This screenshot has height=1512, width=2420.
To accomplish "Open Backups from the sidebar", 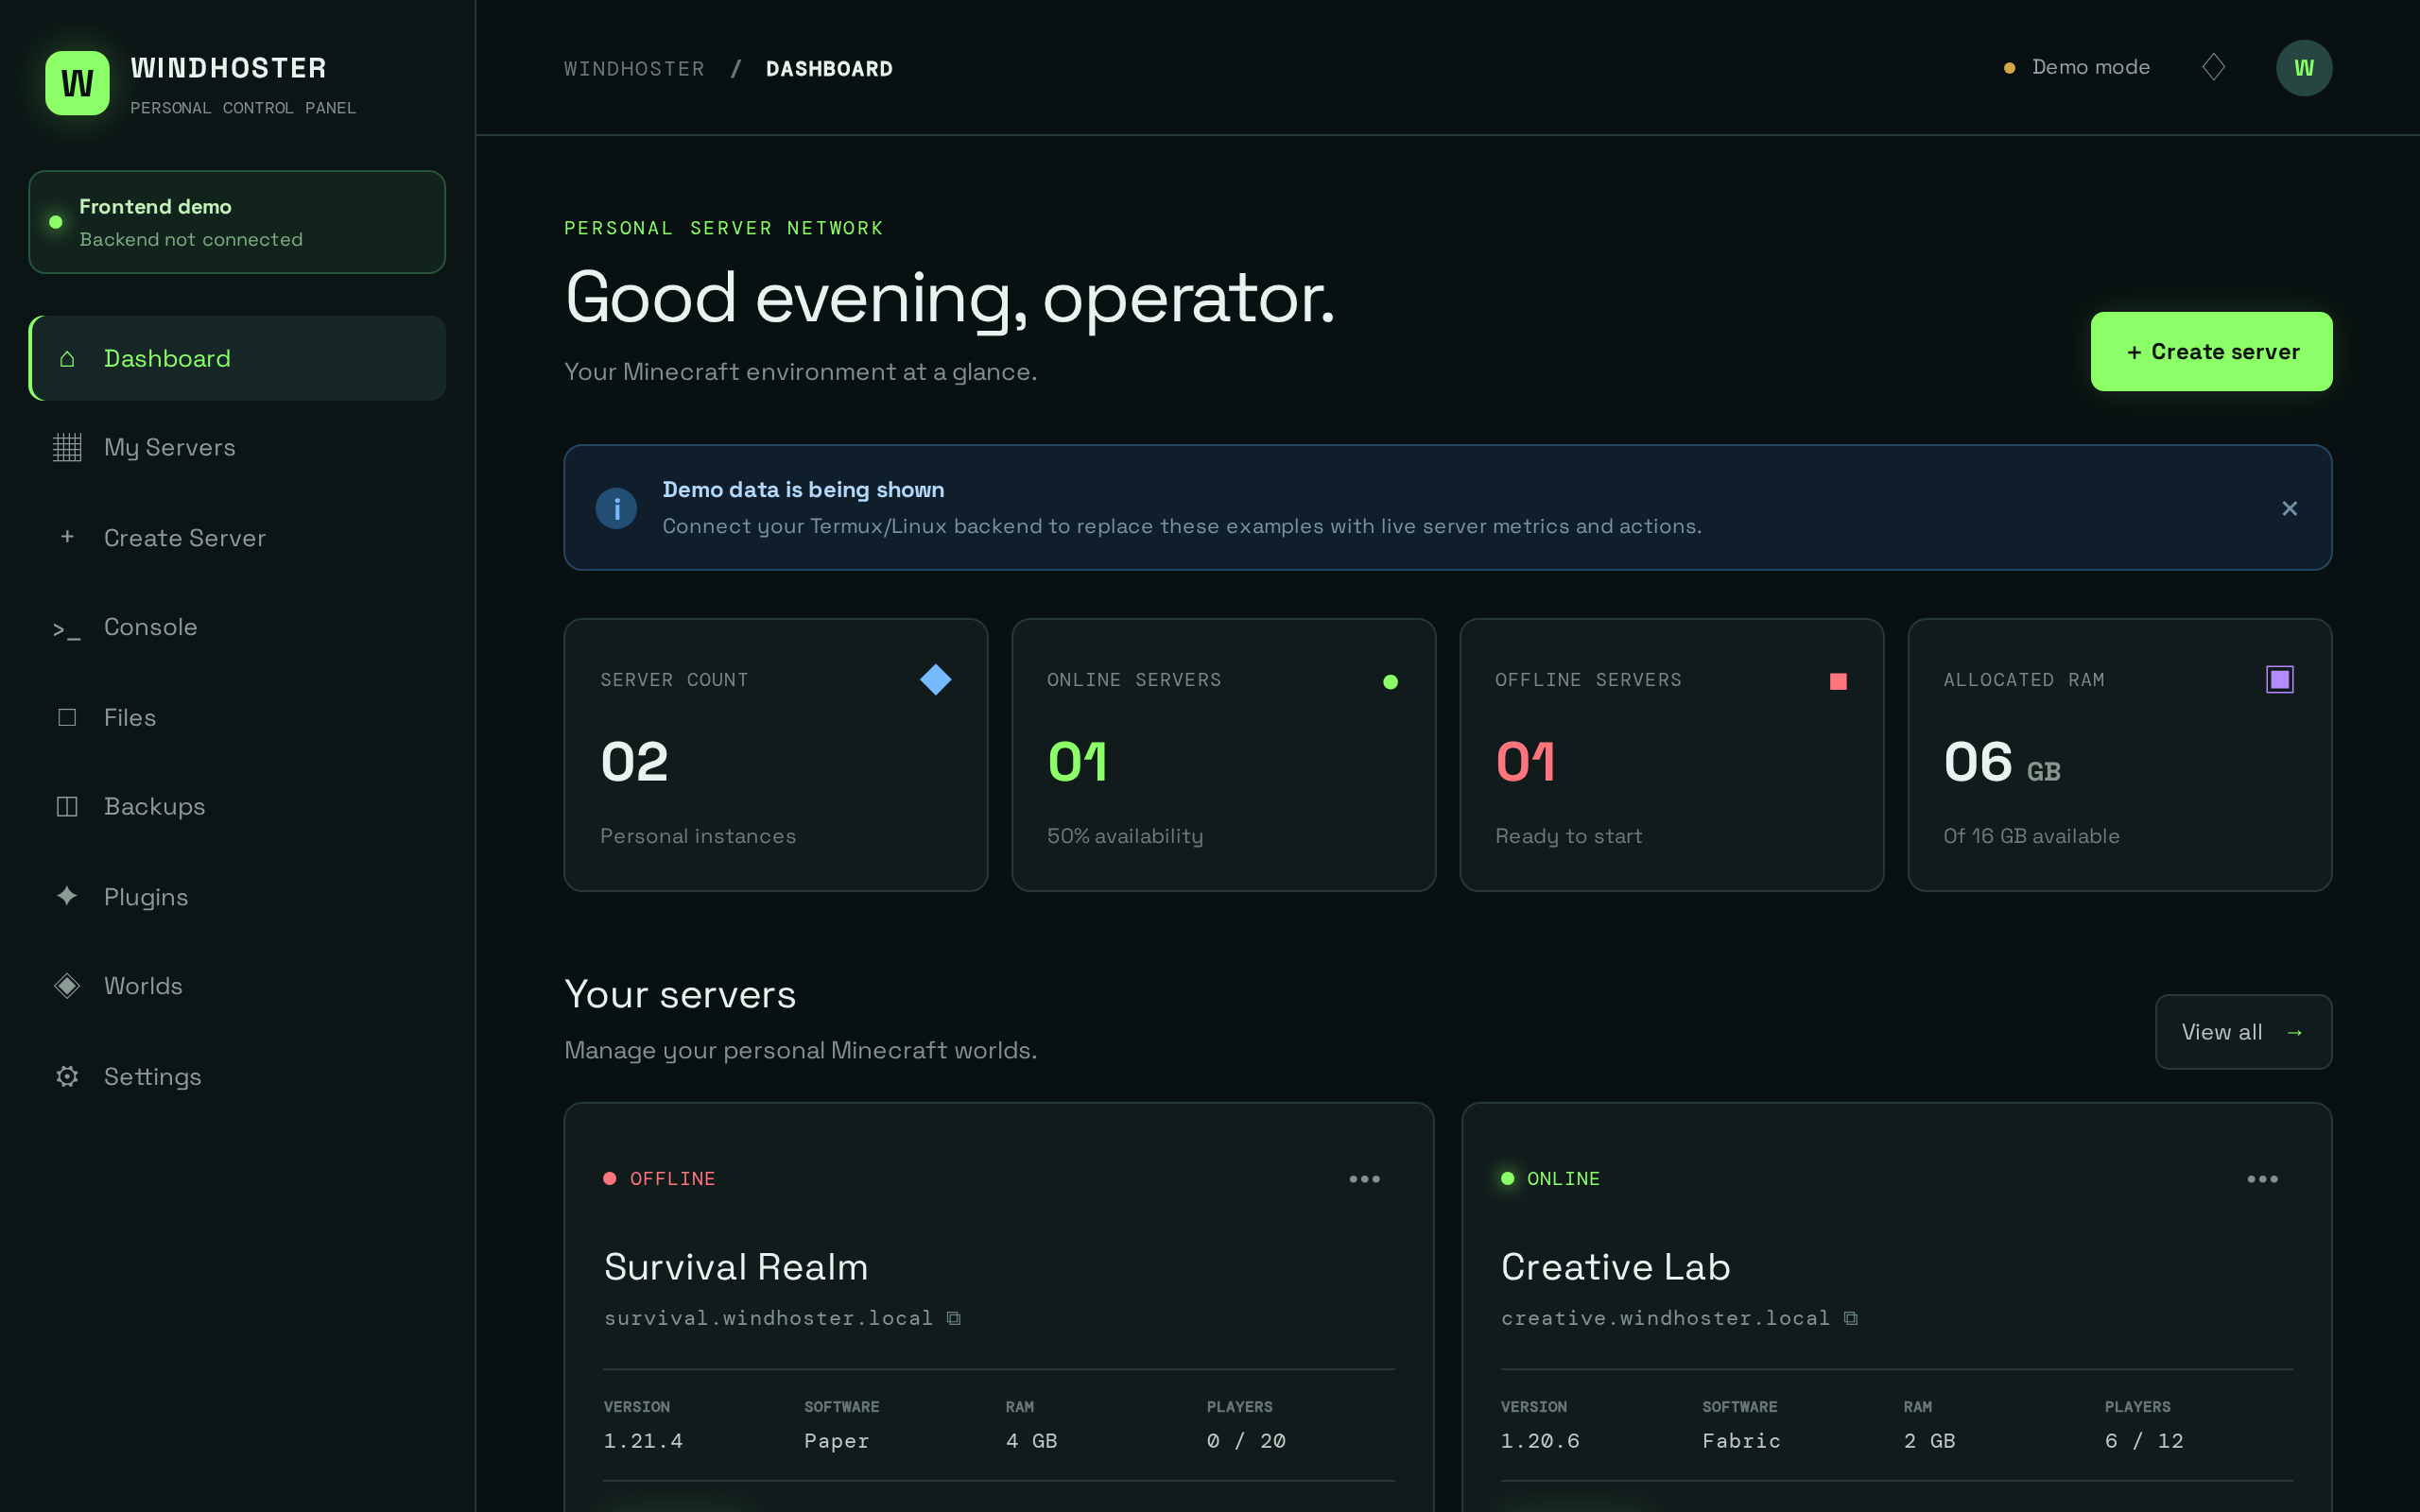I will [237, 806].
